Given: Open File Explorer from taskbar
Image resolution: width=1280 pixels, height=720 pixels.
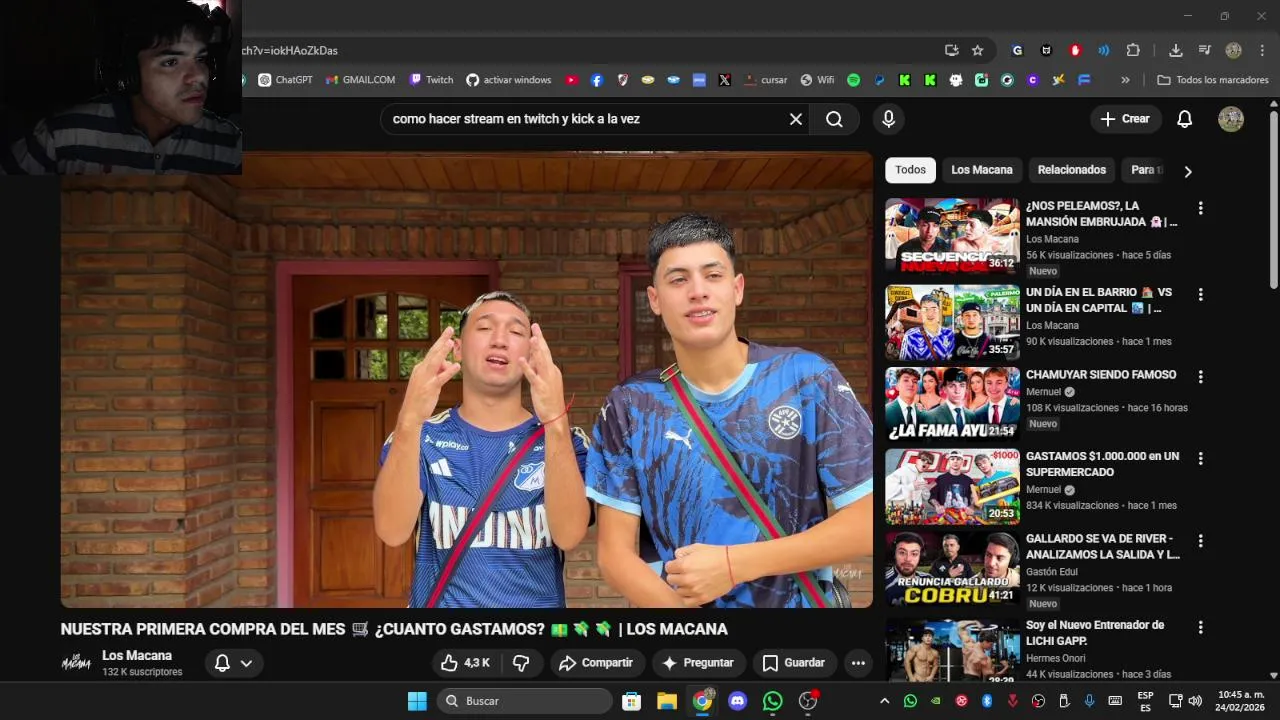Looking at the screenshot, I should click(x=667, y=701).
